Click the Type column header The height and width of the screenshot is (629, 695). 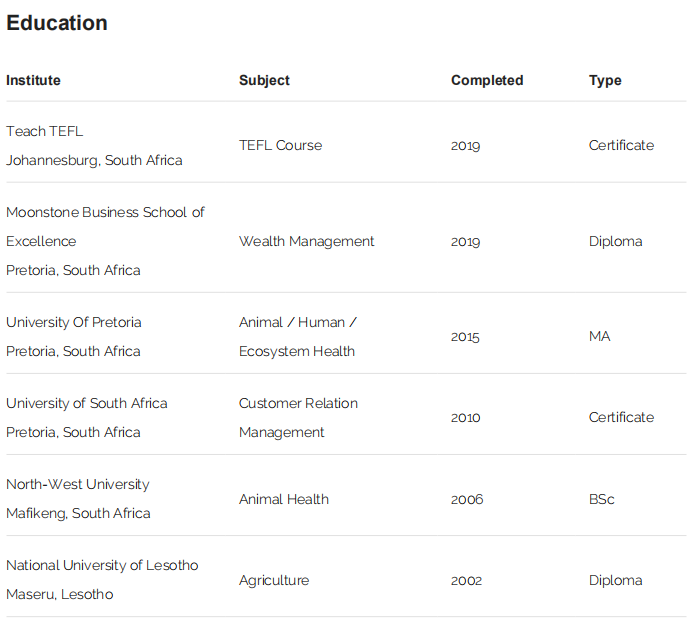605,80
